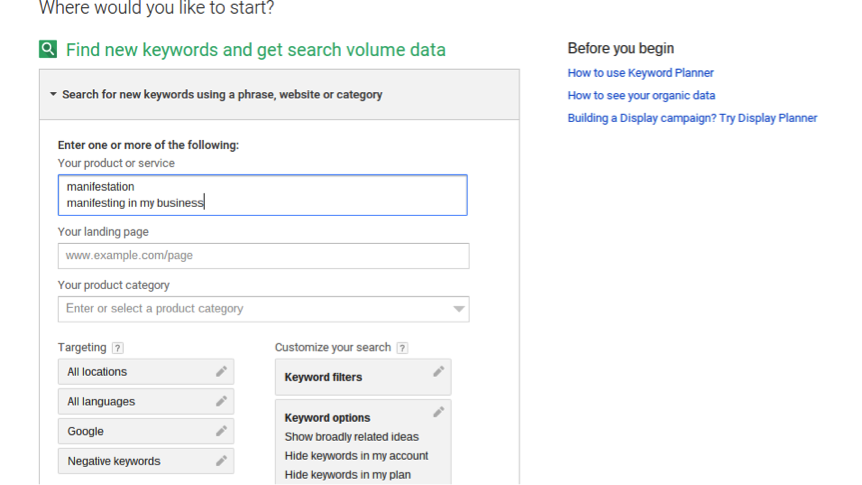
Task: Select the All locations targeting box
Action: coord(146,372)
